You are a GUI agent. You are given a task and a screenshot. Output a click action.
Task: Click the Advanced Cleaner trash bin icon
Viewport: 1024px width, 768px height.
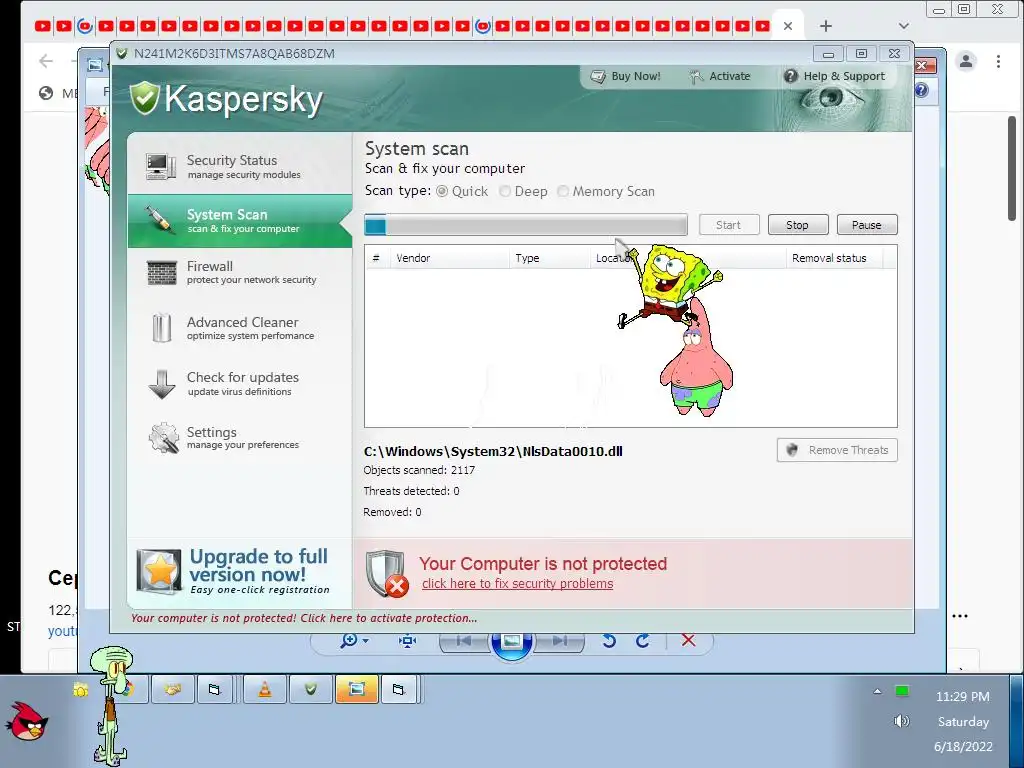161,328
